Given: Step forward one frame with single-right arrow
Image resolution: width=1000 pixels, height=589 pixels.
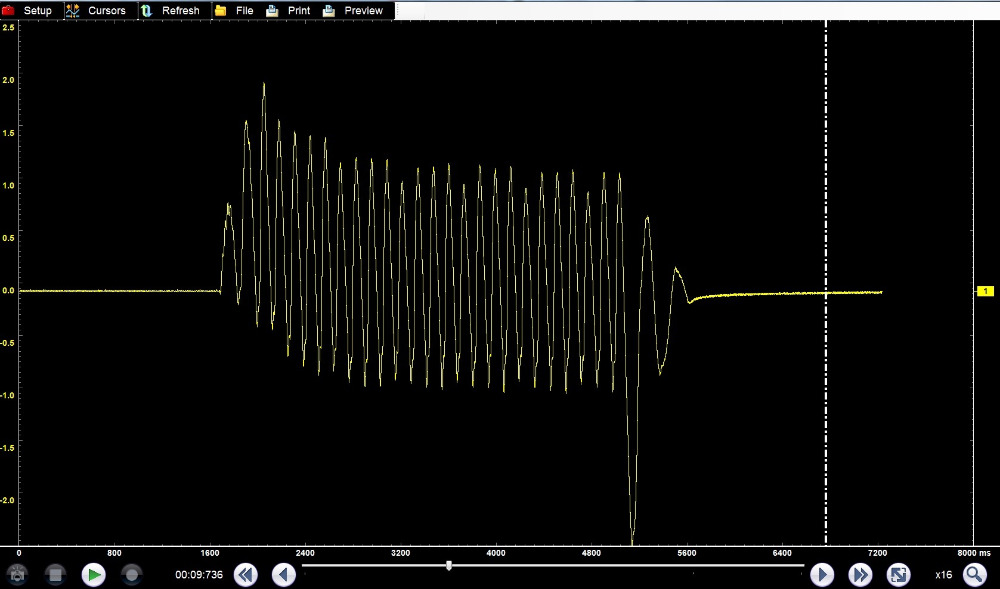Looking at the screenshot, I should point(821,575).
